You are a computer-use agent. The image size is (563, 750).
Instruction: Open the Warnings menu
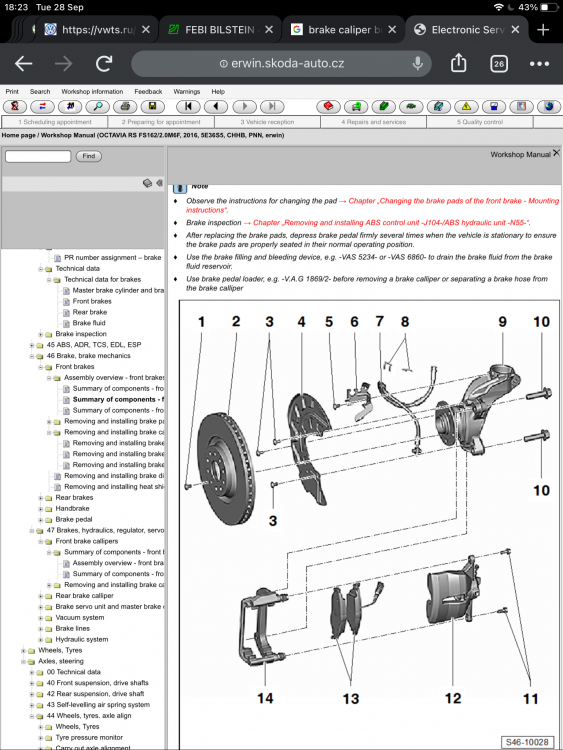187,91
